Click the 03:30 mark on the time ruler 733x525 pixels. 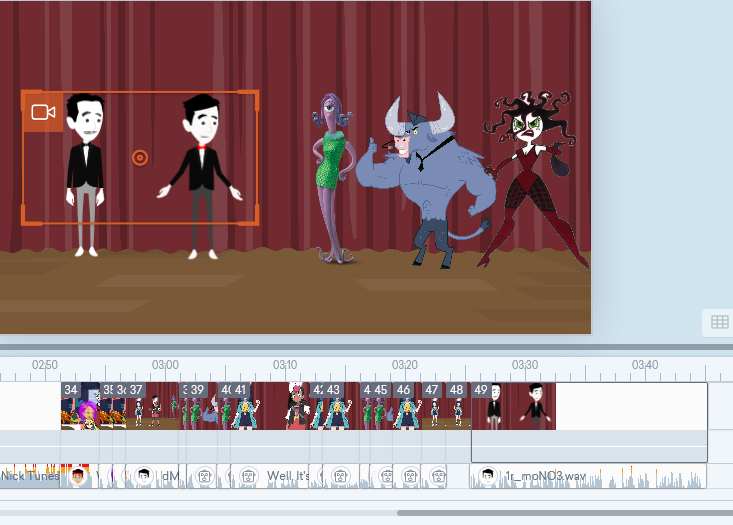[x=525, y=365]
